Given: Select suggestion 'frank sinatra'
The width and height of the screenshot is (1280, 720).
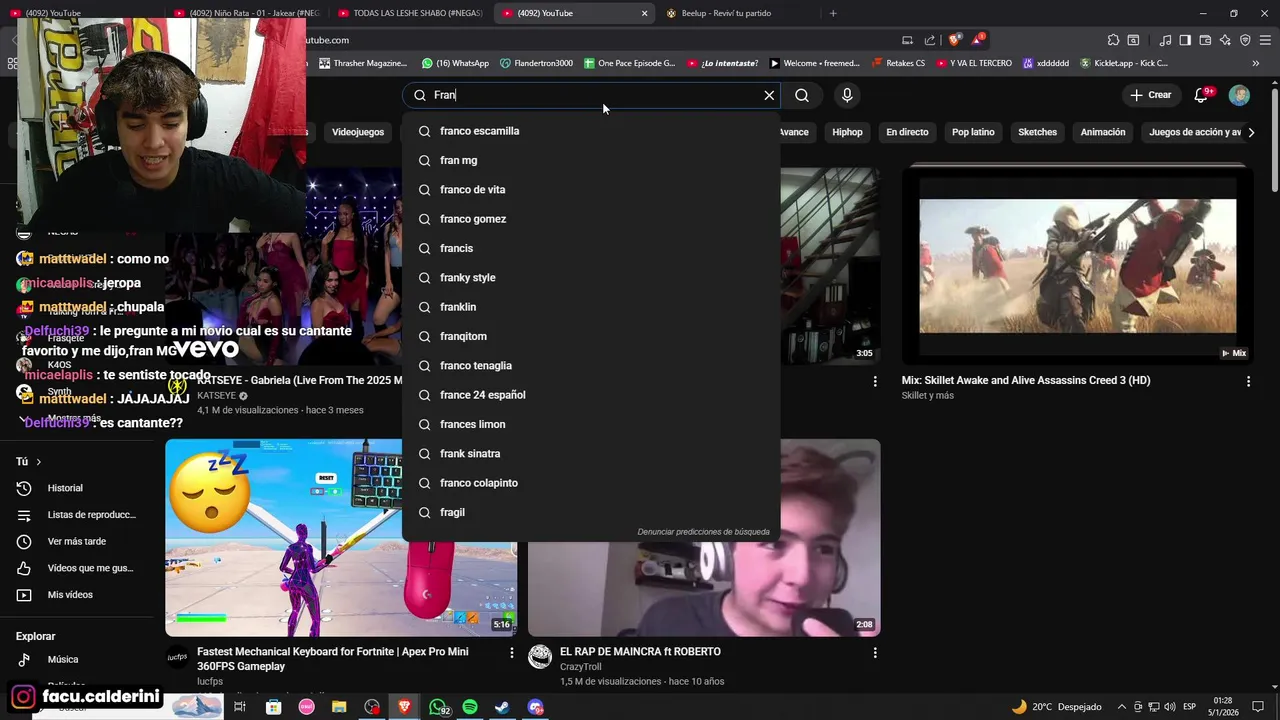Looking at the screenshot, I should (591, 453).
